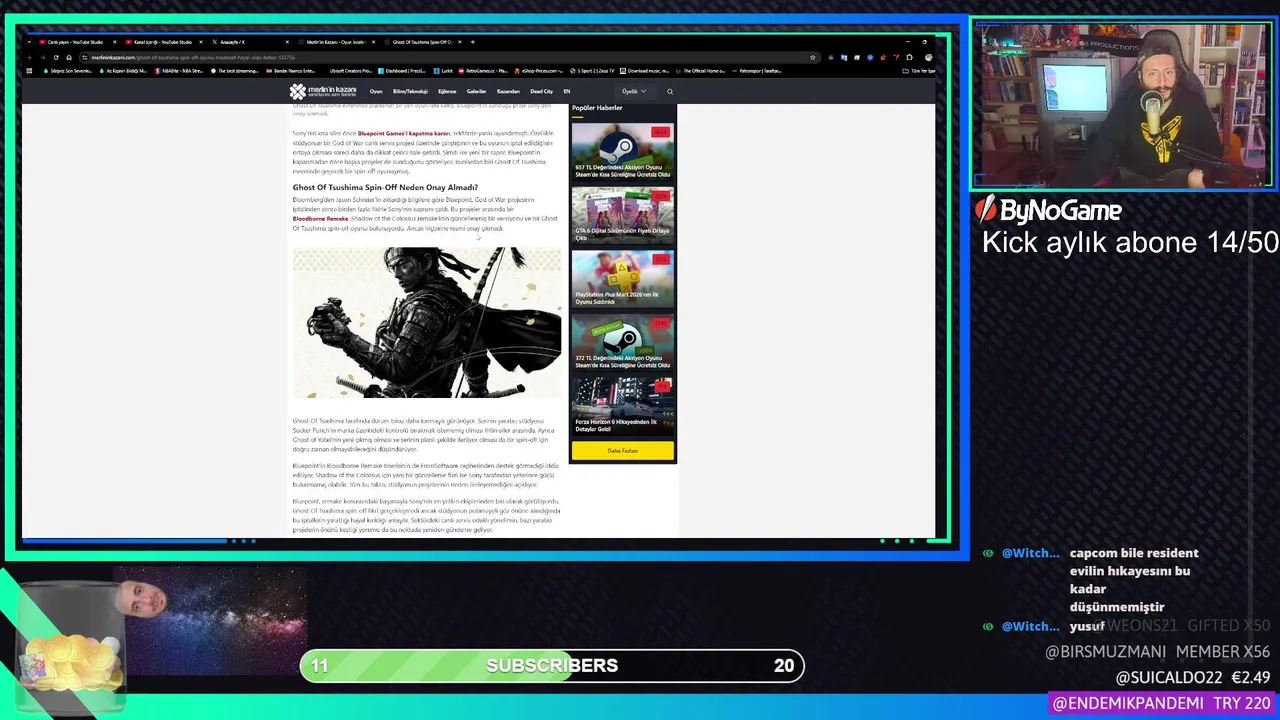The width and height of the screenshot is (1280, 720).
Task: Click the Kick aylık abone 14/50 overlay text
Action: pos(1129,243)
